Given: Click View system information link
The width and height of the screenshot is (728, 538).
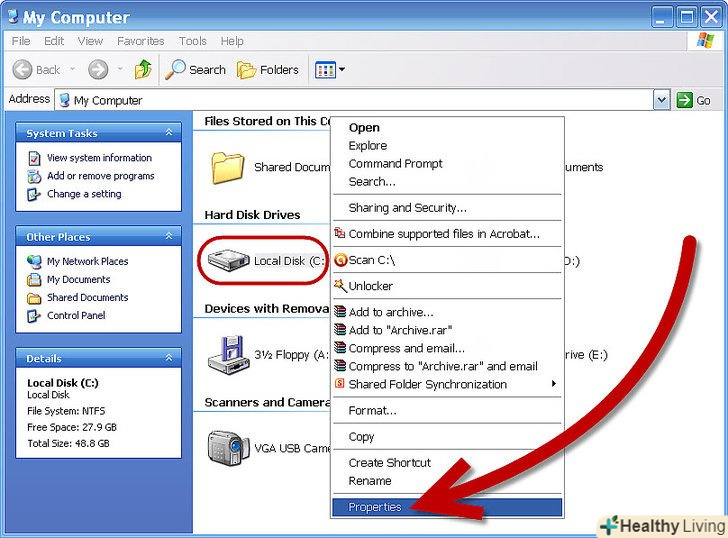Looking at the screenshot, I should (99, 158).
